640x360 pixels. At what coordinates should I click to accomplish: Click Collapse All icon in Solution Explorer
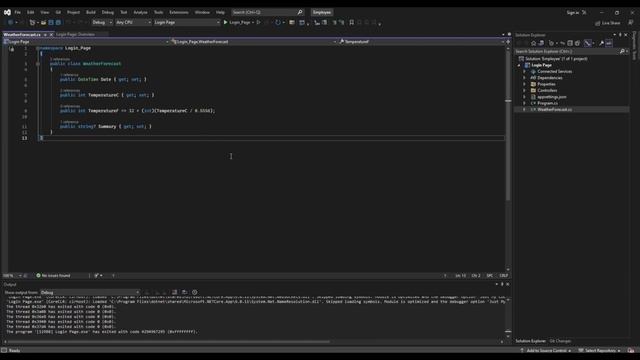pyautogui.click(x=570, y=43)
